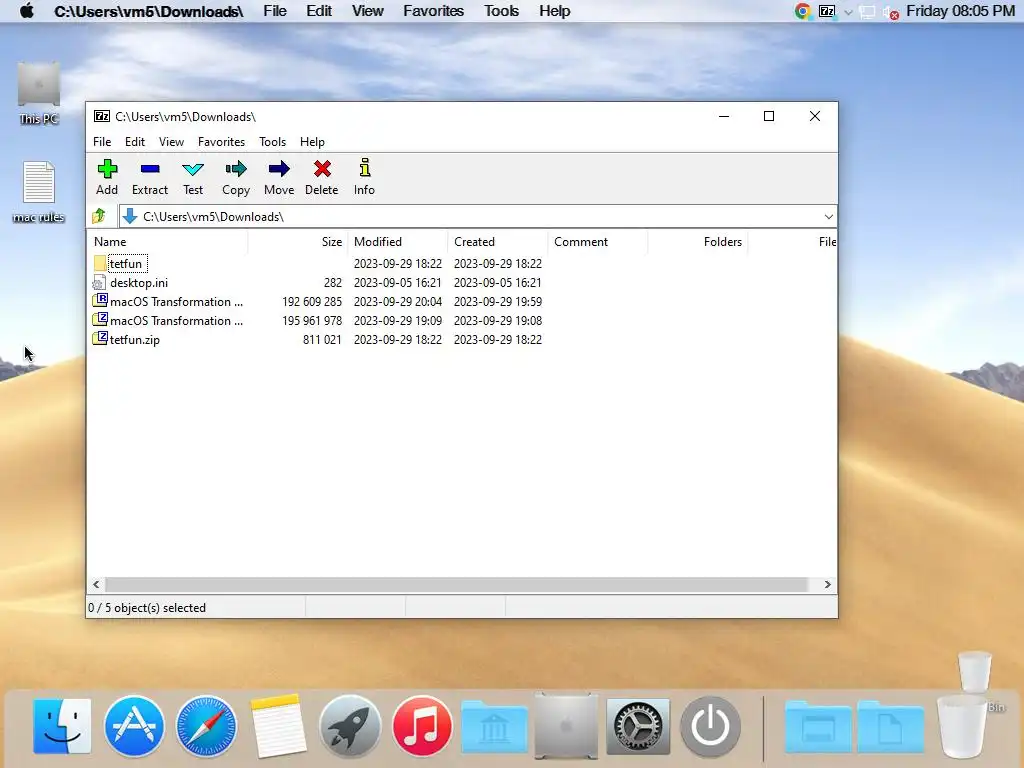
Task: Click the tetfun.zip archive icon
Action: (x=100, y=338)
